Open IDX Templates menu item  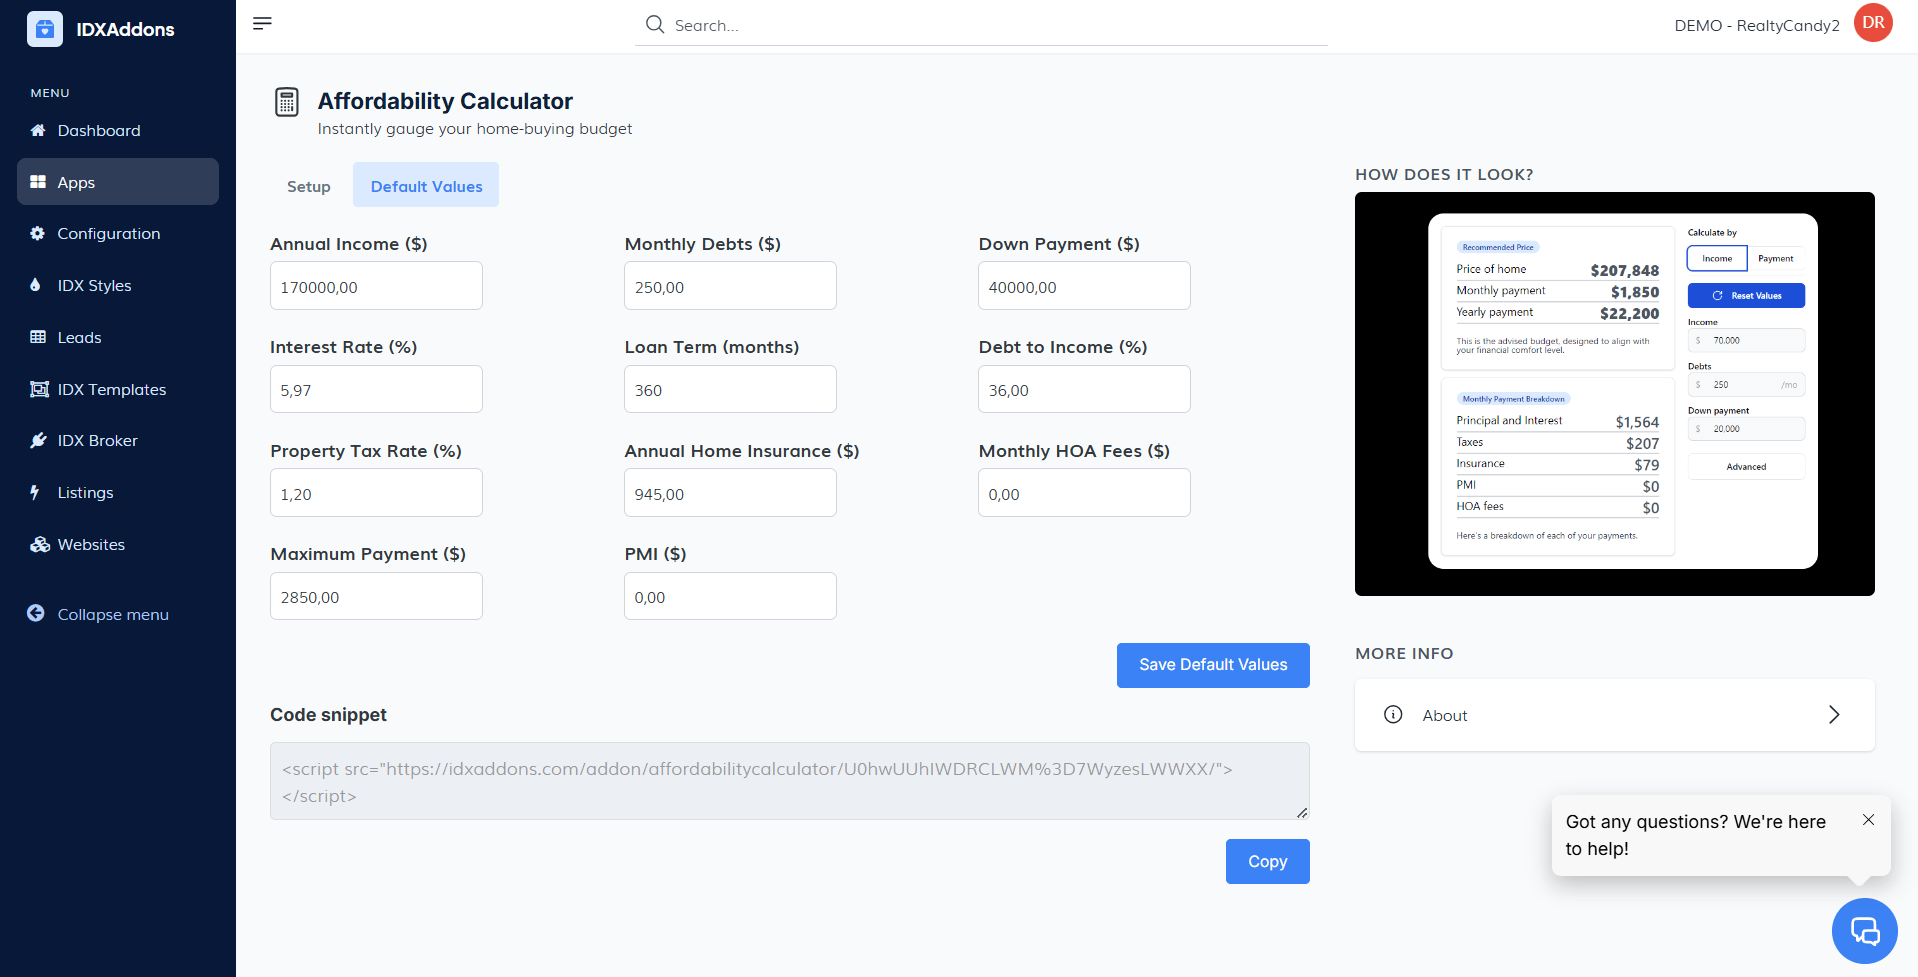(118, 389)
